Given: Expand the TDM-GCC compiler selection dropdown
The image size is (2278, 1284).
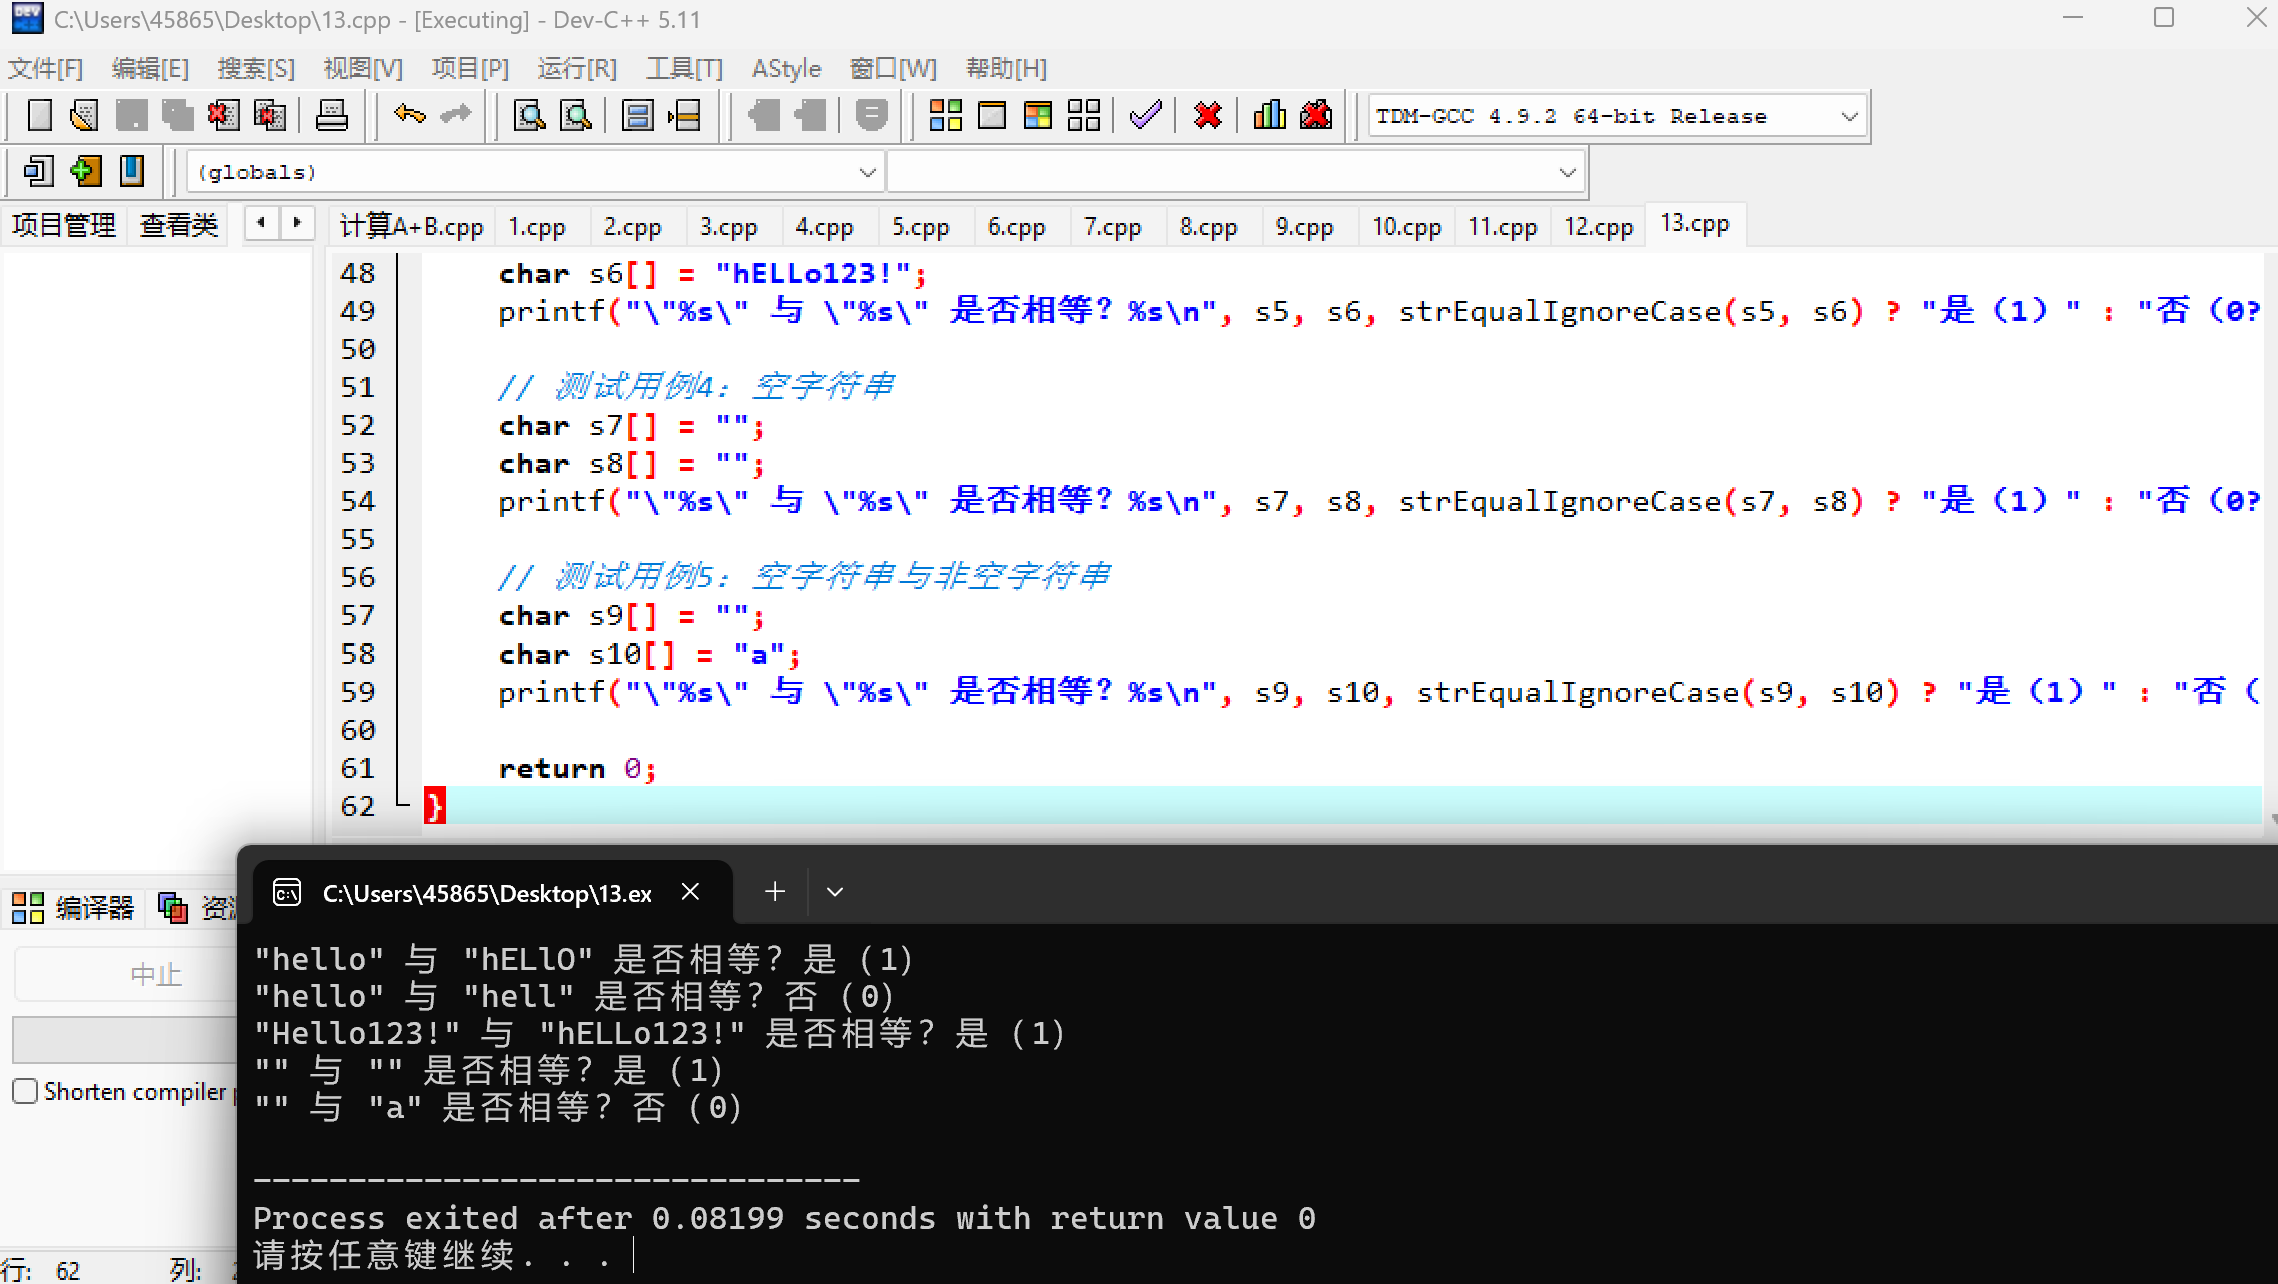Looking at the screenshot, I should coord(1849,117).
